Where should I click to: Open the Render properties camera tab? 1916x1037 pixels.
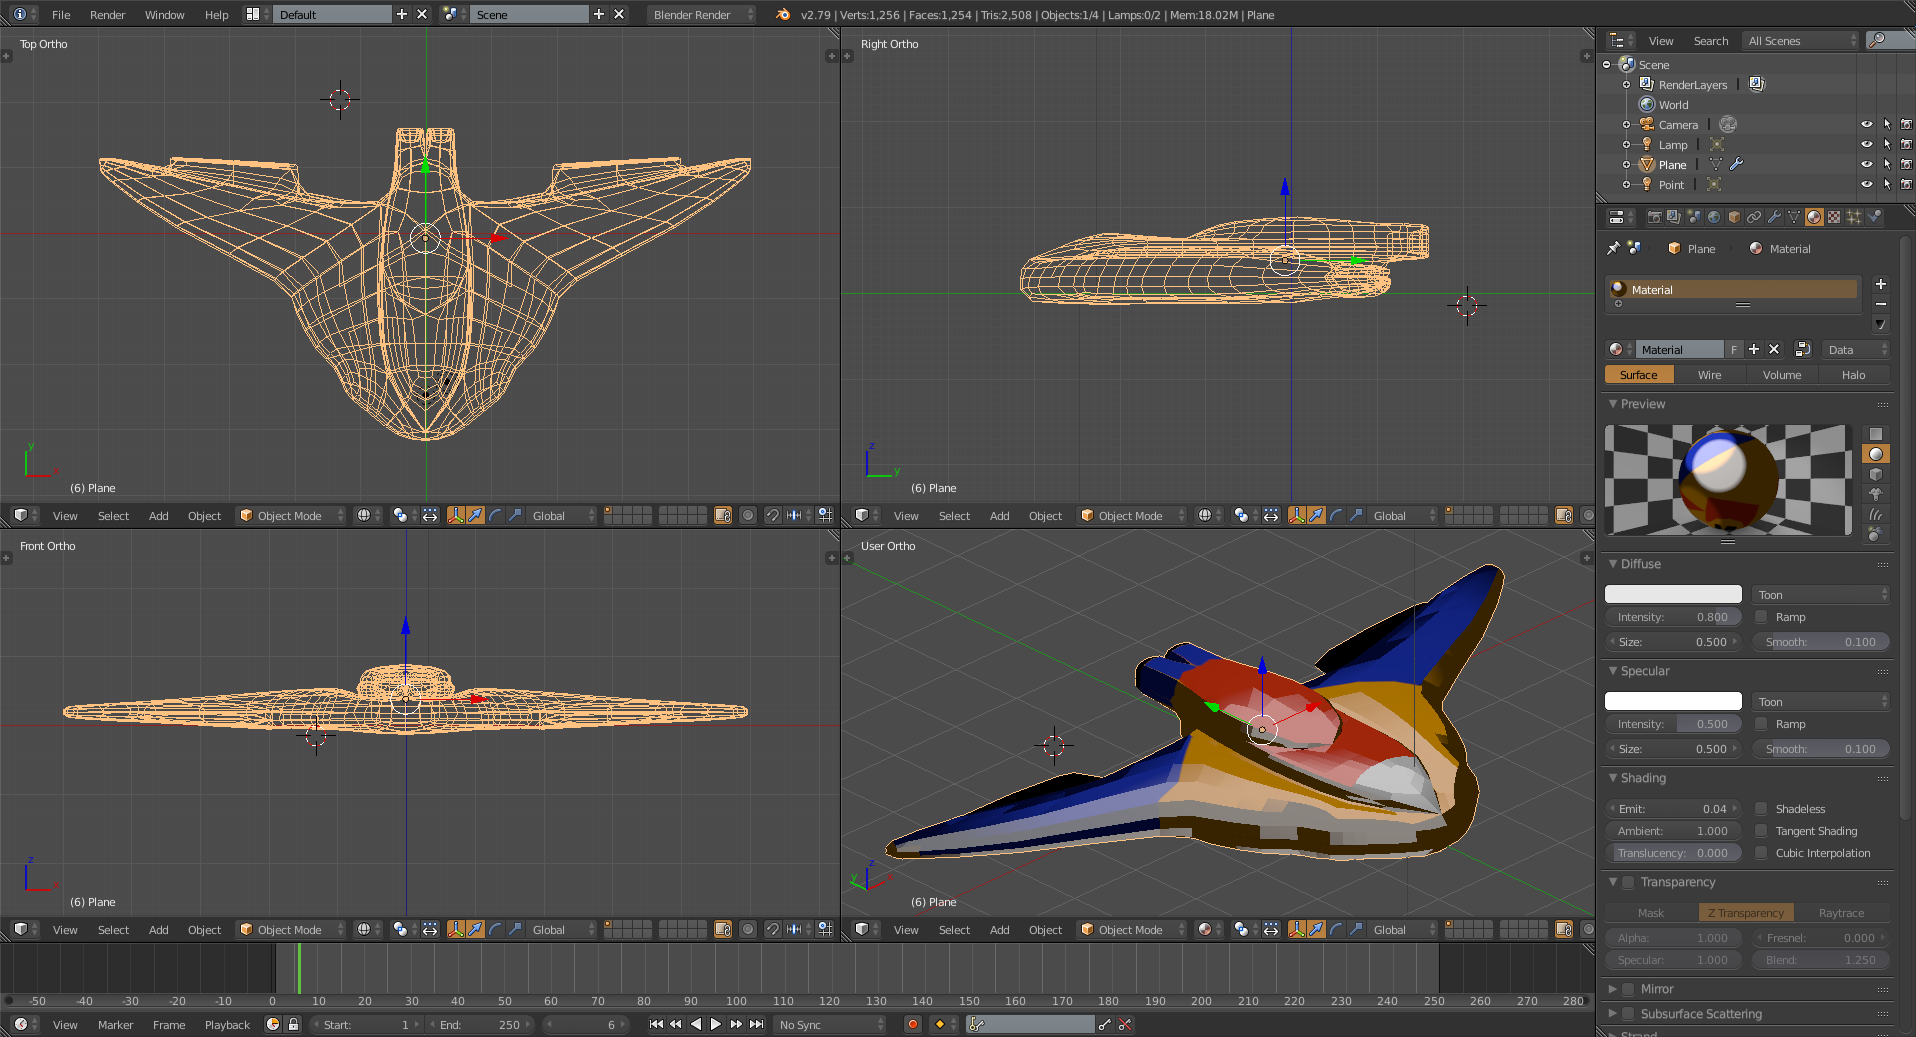(x=1655, y=217)
